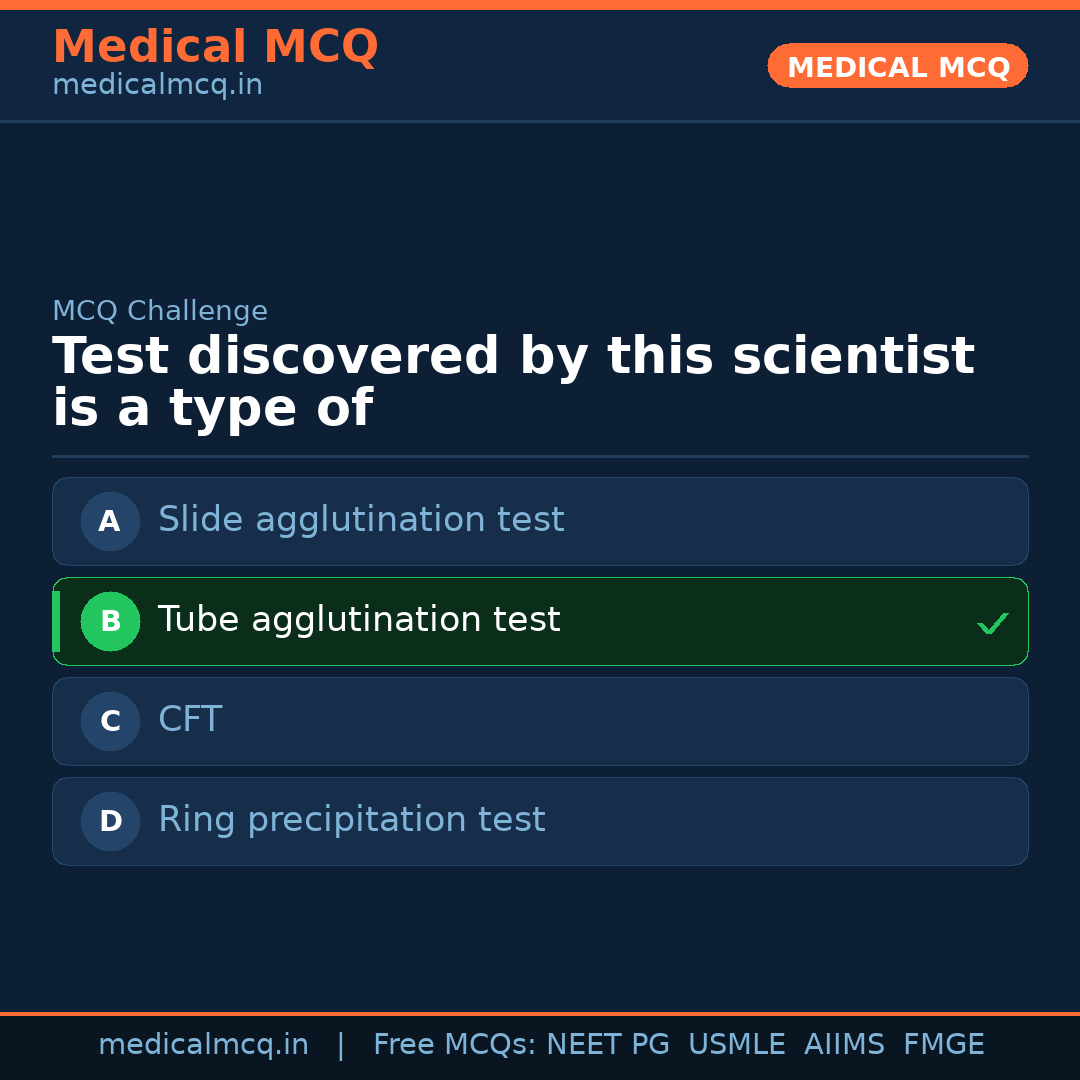The image size is (1080, 1080).
Task: Click the circular C badge icon
Action: [110, 721]
